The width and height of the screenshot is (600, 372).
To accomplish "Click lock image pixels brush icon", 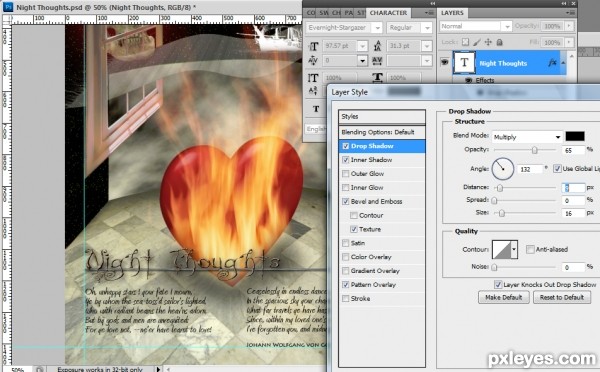I will point(477,42).
